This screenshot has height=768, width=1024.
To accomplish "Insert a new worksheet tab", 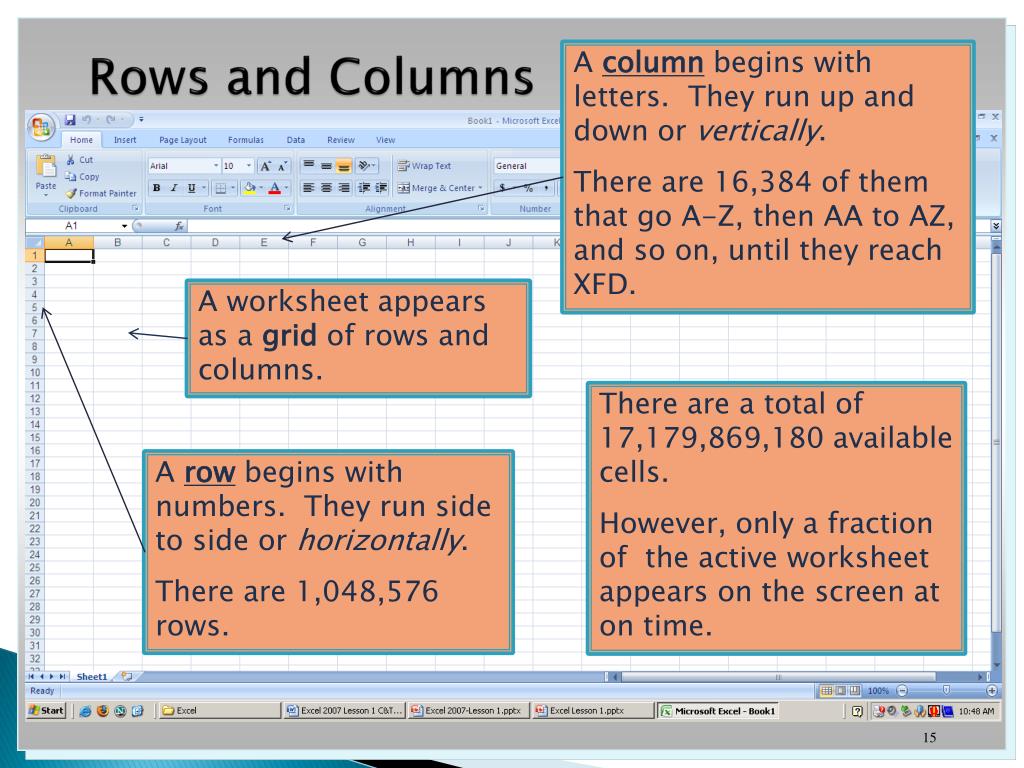I will pyautogui.click(x=127, y=677).
